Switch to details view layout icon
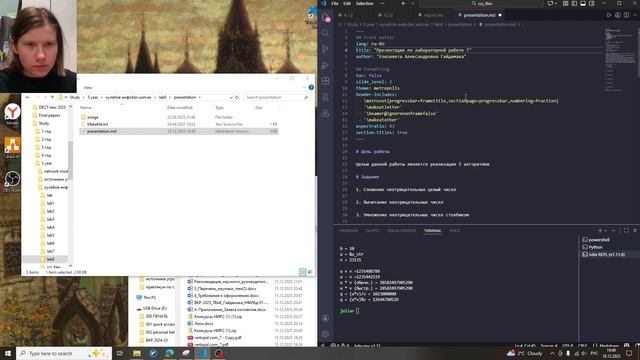This screenshot has width=640, height=360. [302, 272]
